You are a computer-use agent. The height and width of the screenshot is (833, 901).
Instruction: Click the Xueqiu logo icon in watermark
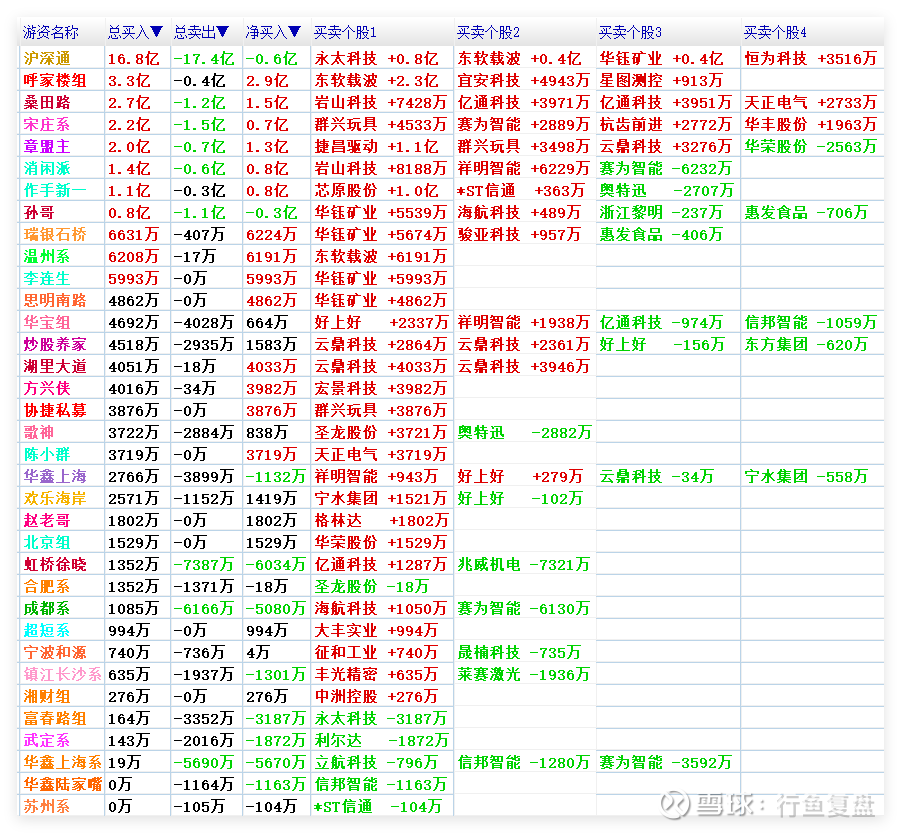pyautogui.click(x=677, y=804)
